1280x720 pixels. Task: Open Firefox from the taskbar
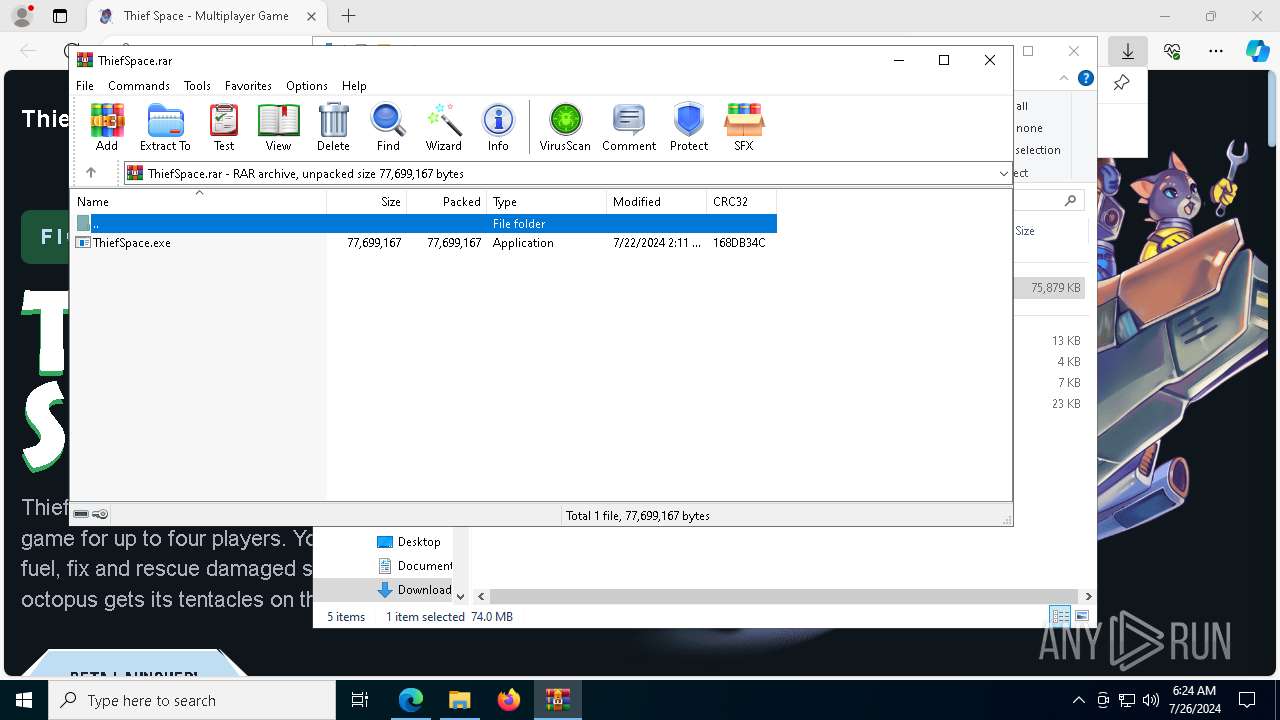509,700
